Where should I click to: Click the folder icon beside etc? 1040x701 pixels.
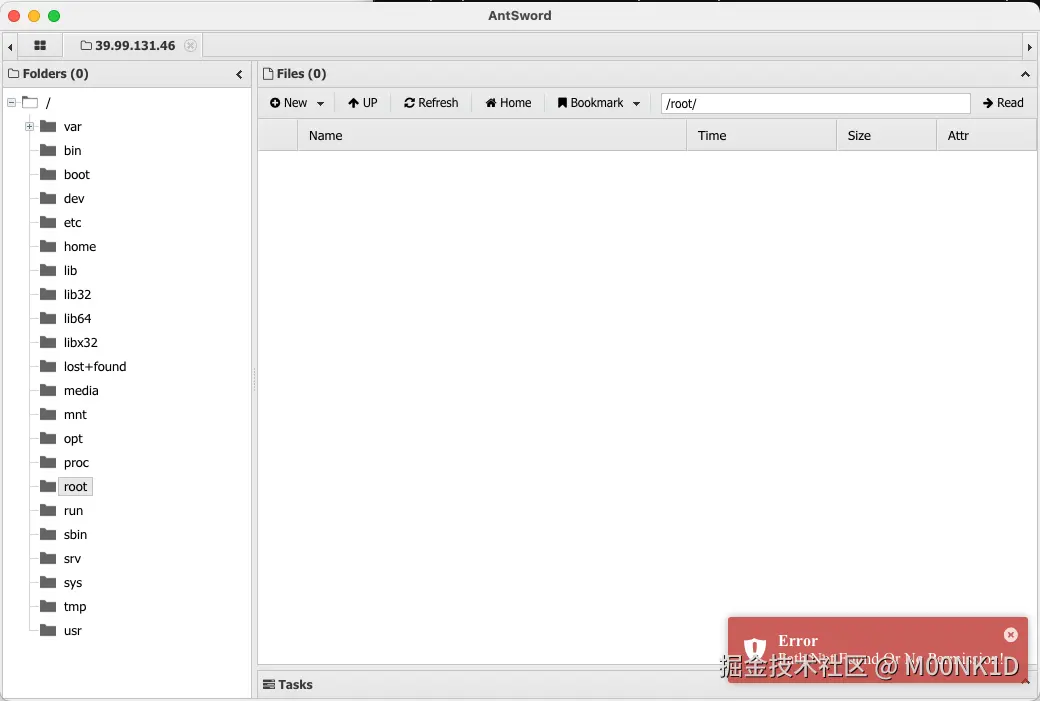click(x=48, y=222)
